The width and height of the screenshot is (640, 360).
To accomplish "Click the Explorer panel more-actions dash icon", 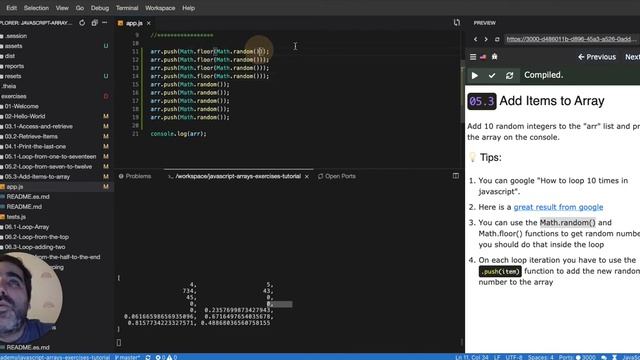I will (104, 23).
